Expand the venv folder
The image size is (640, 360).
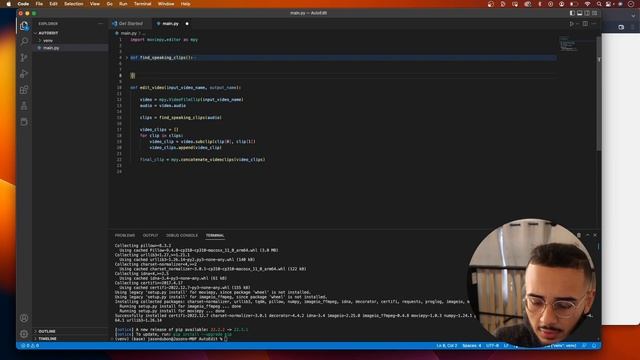click(x=70, y=40)
